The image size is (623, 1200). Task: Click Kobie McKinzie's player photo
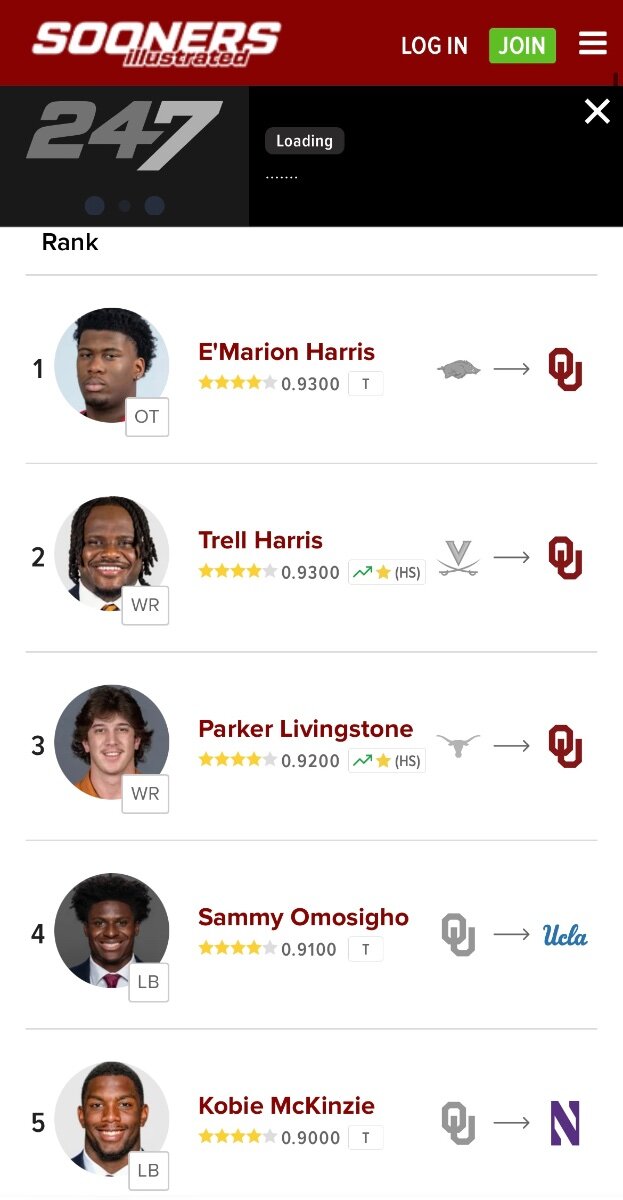tap(111, 1118)
